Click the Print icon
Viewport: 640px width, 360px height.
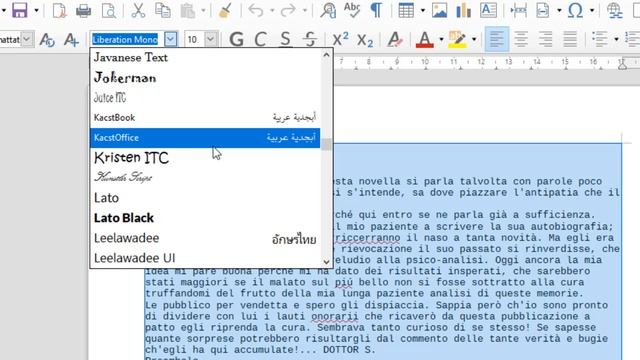(x=83, y=10)
